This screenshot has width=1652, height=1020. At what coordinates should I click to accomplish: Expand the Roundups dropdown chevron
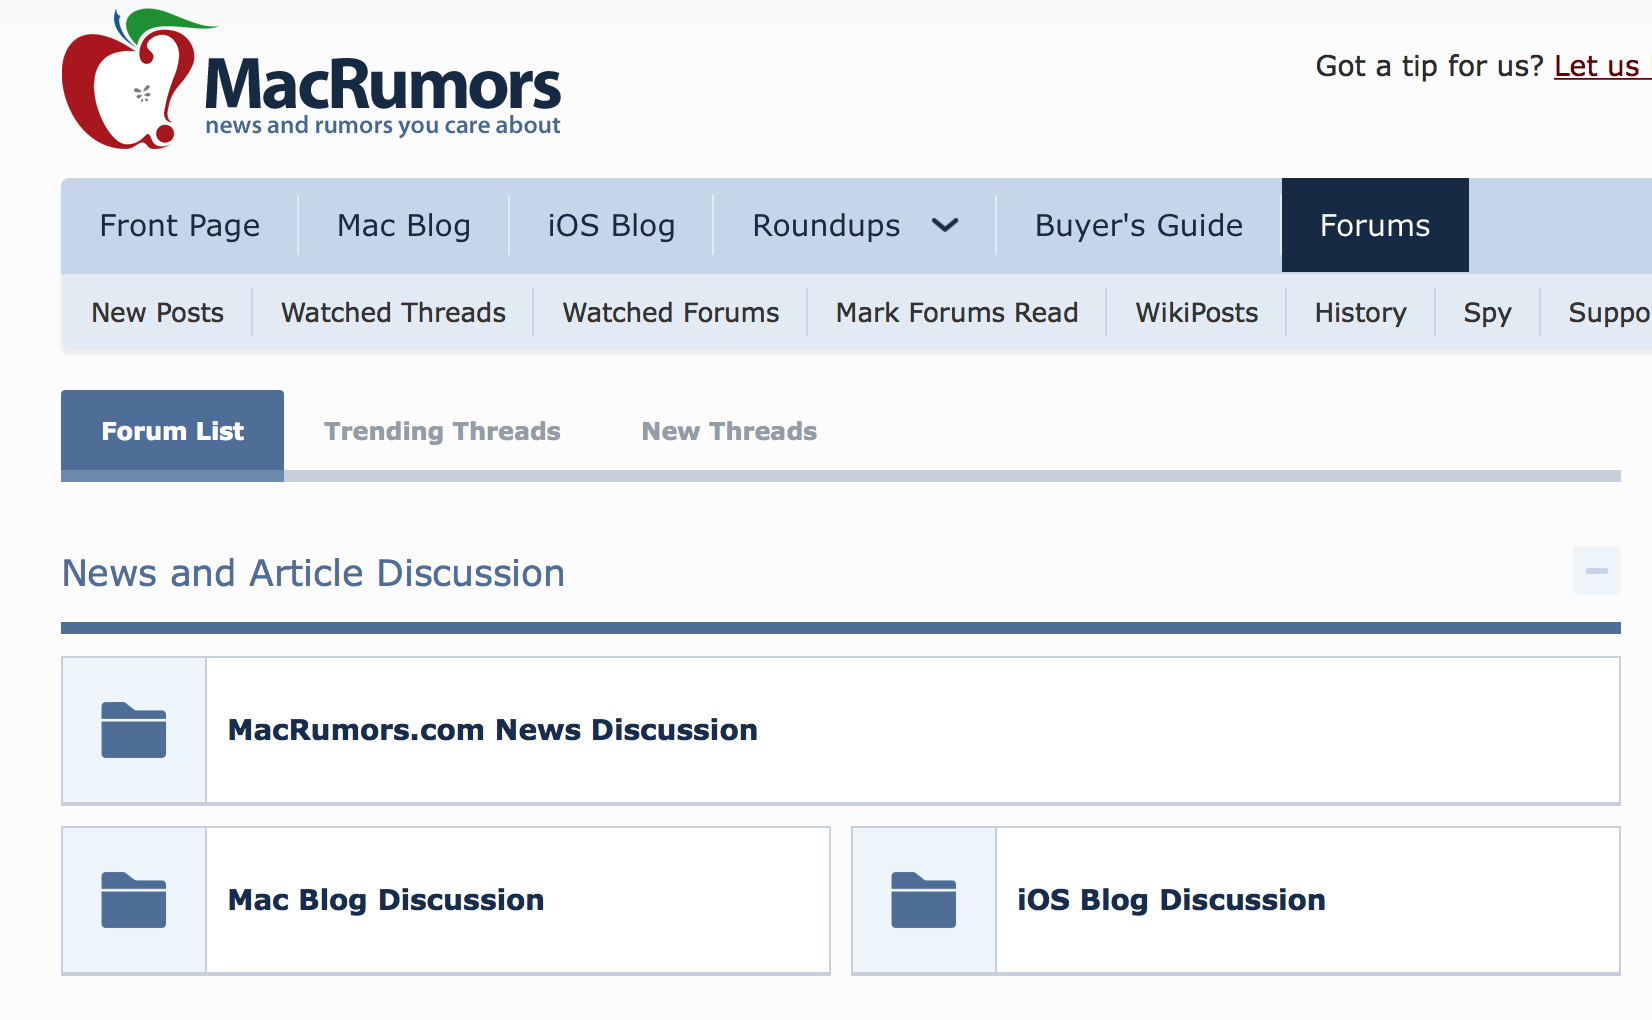click(945, 225)
